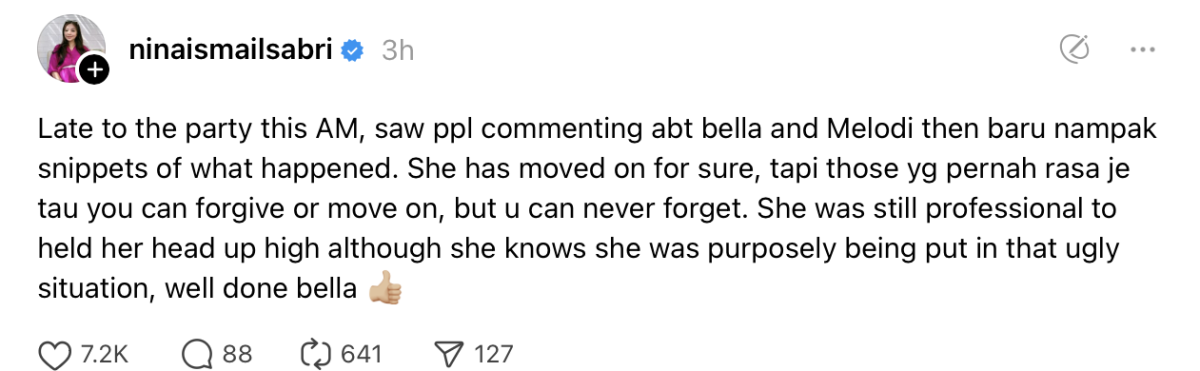Click the 127 shares count
The height and width of the screenshot is (371, 1200).
(x=493, y=353)
